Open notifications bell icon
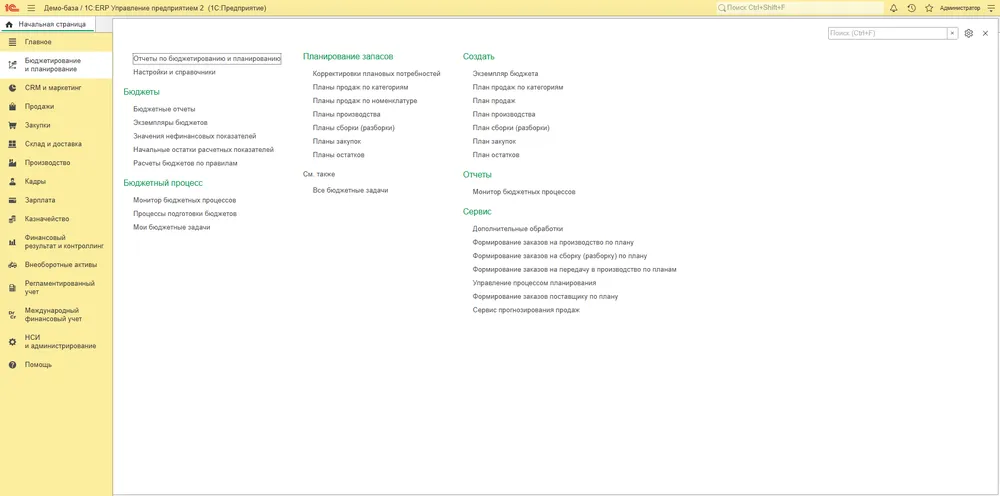The height and width of the screenshot is (496, 1000). (893, 8)
